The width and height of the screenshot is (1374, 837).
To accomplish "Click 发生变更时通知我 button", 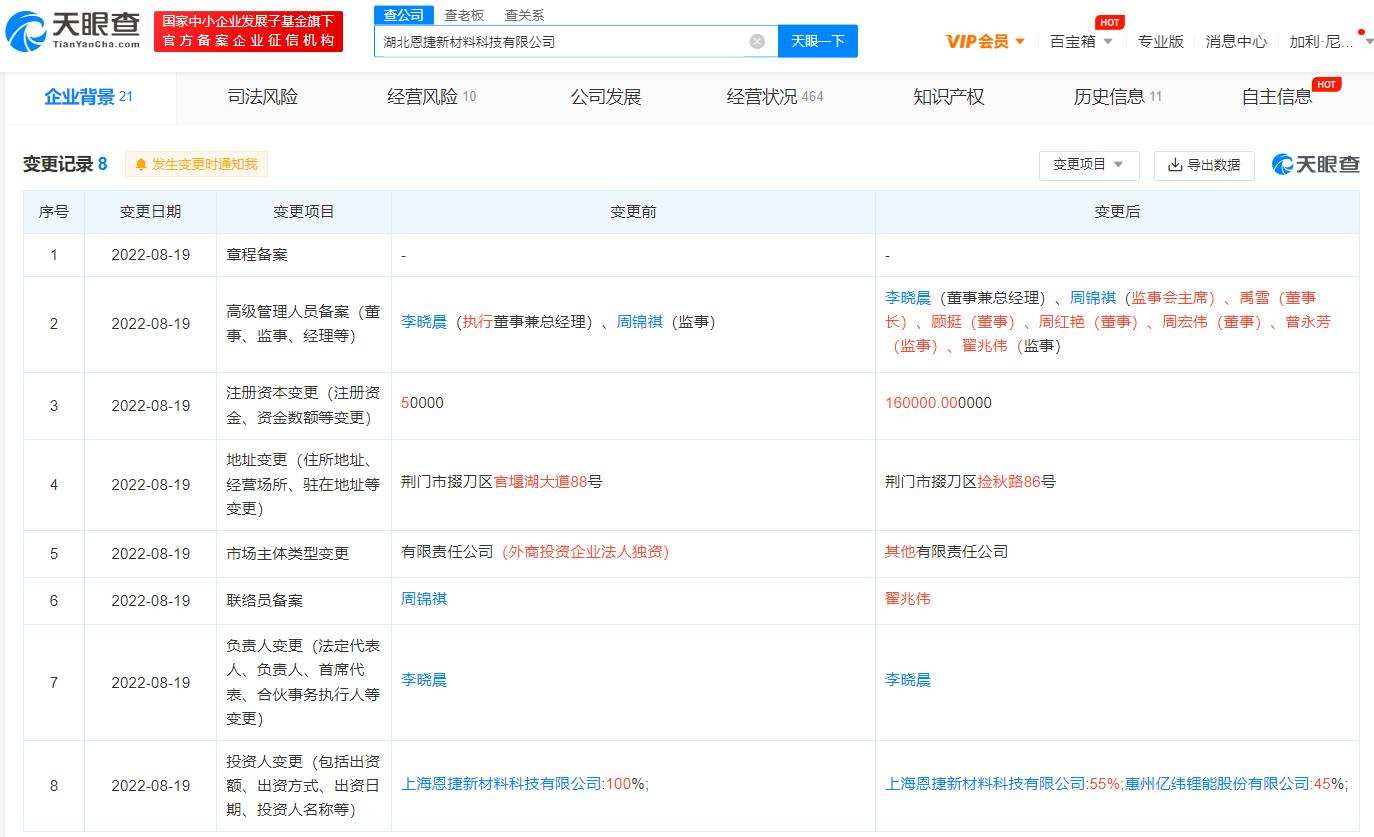I will [x=196, y=164].
